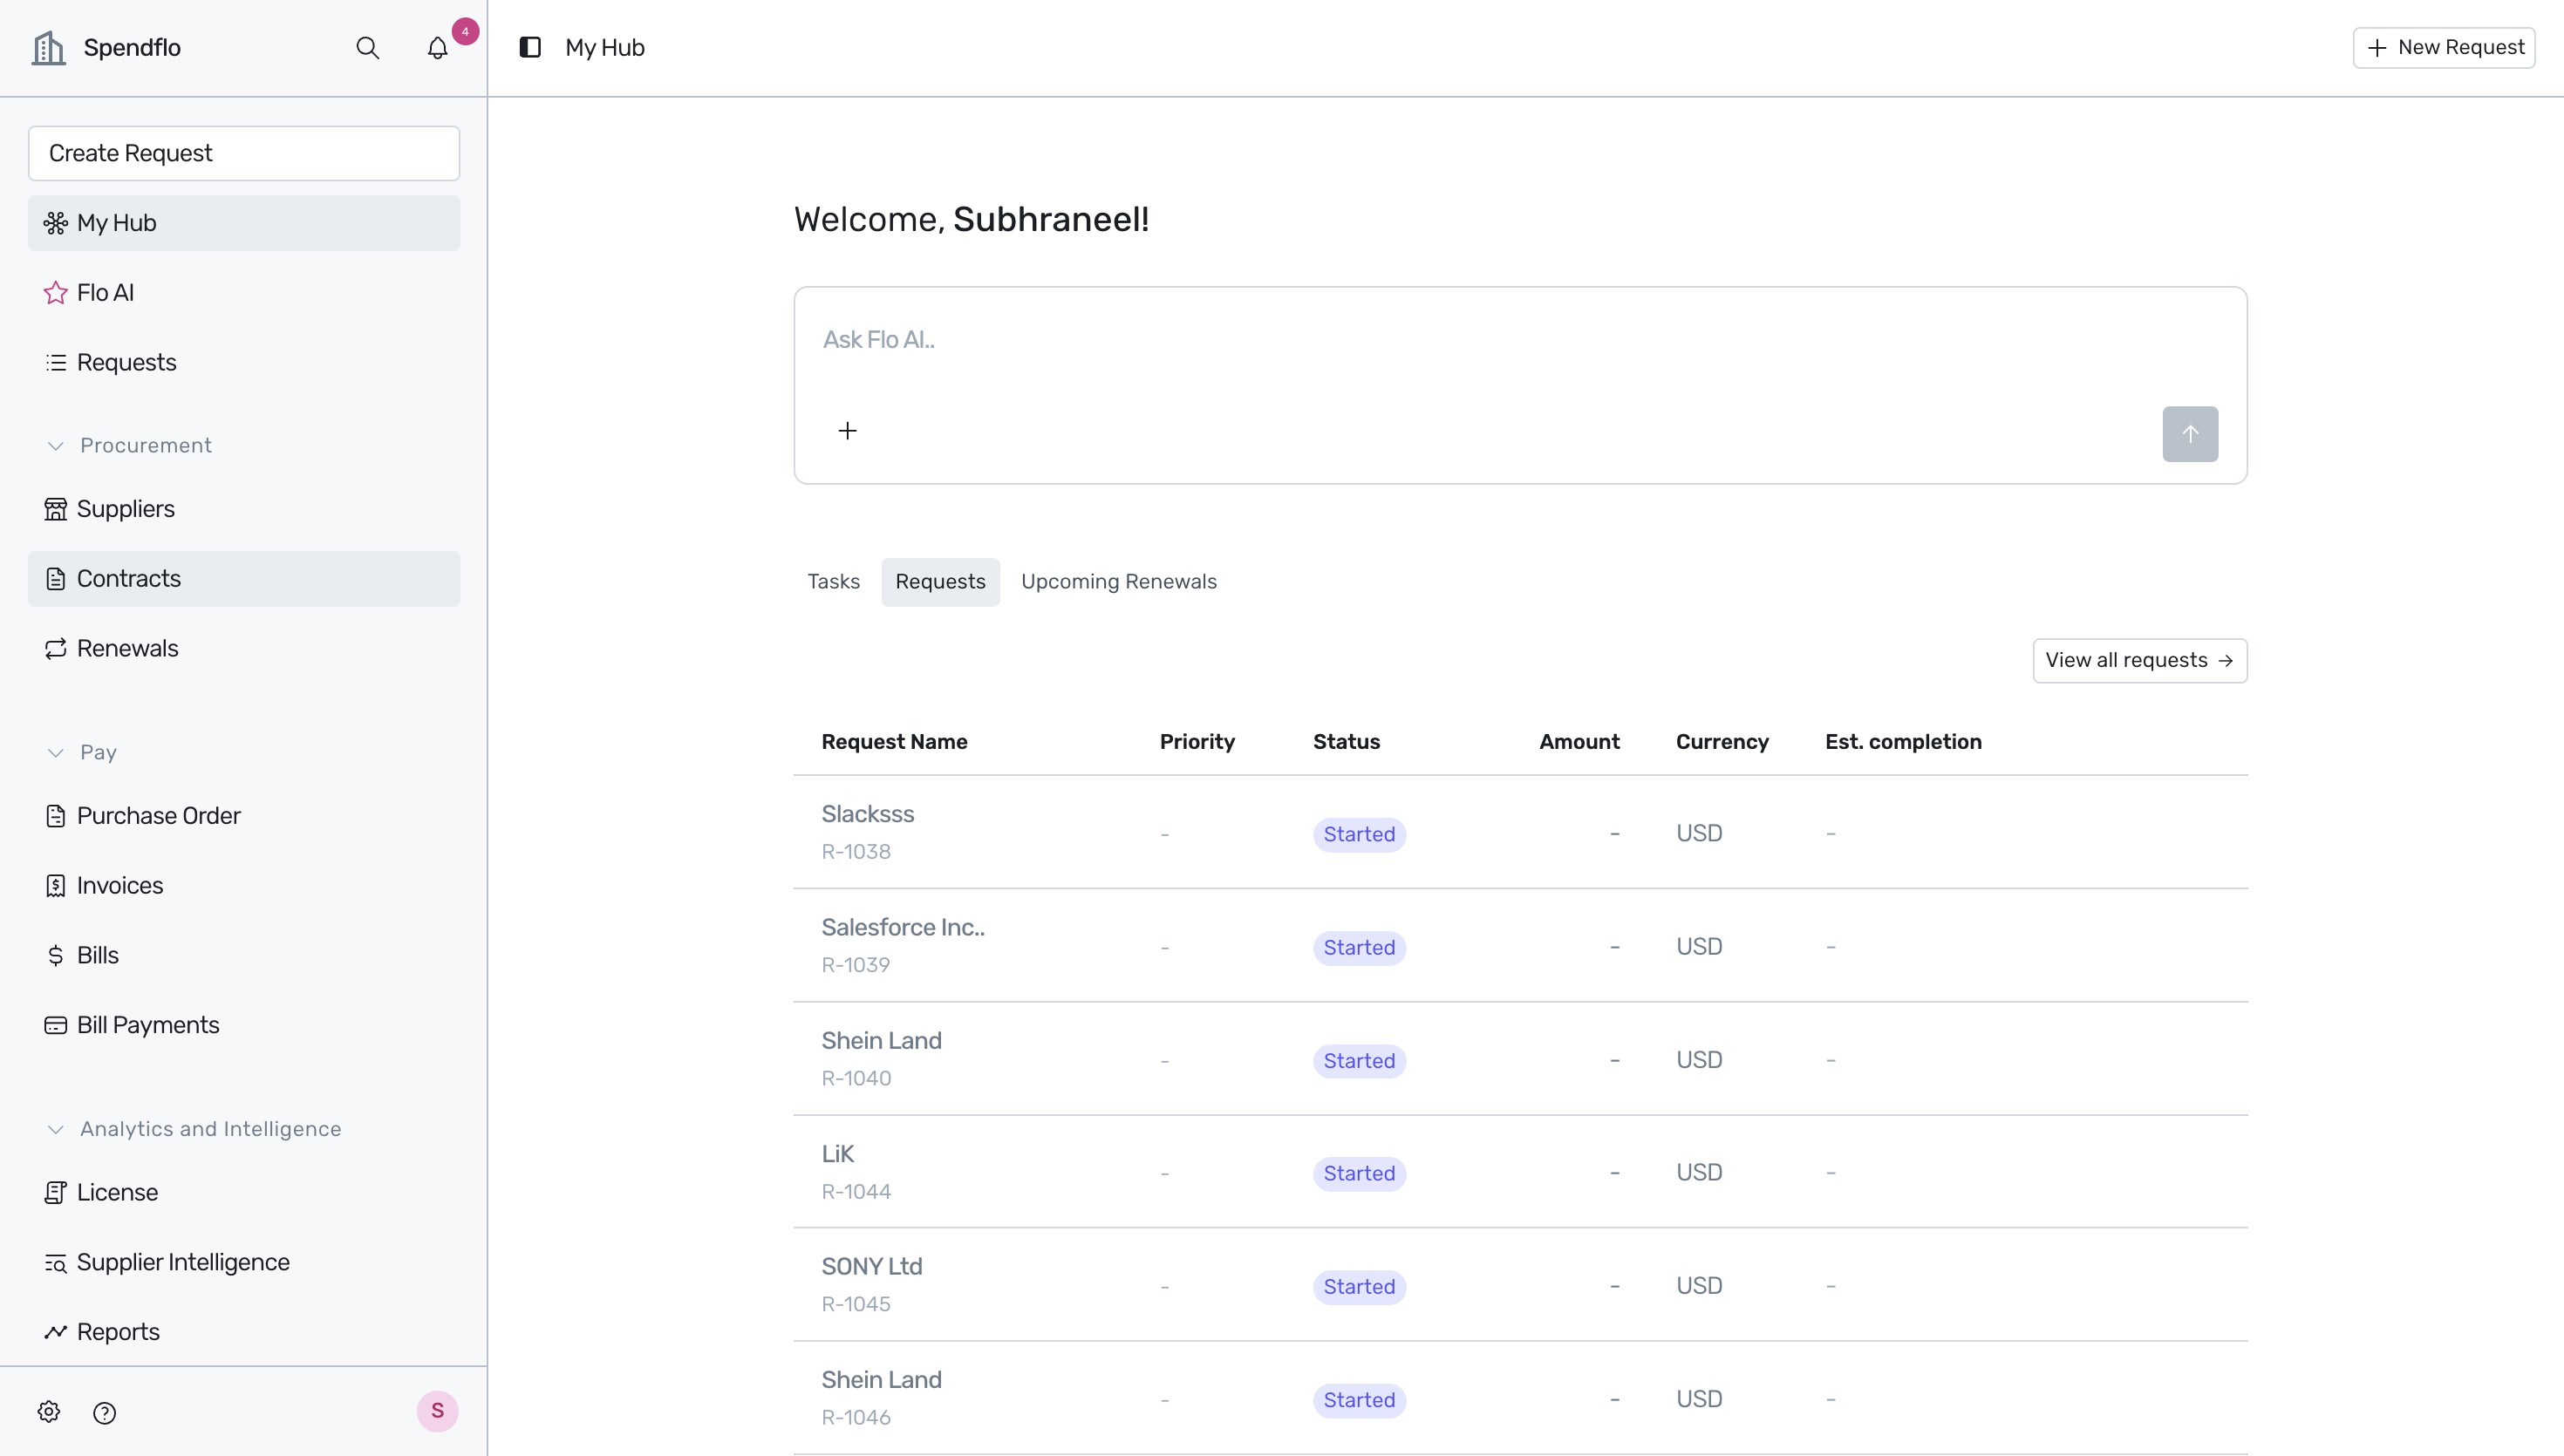Click the Spendflo brand name

[x=132, y=48]
